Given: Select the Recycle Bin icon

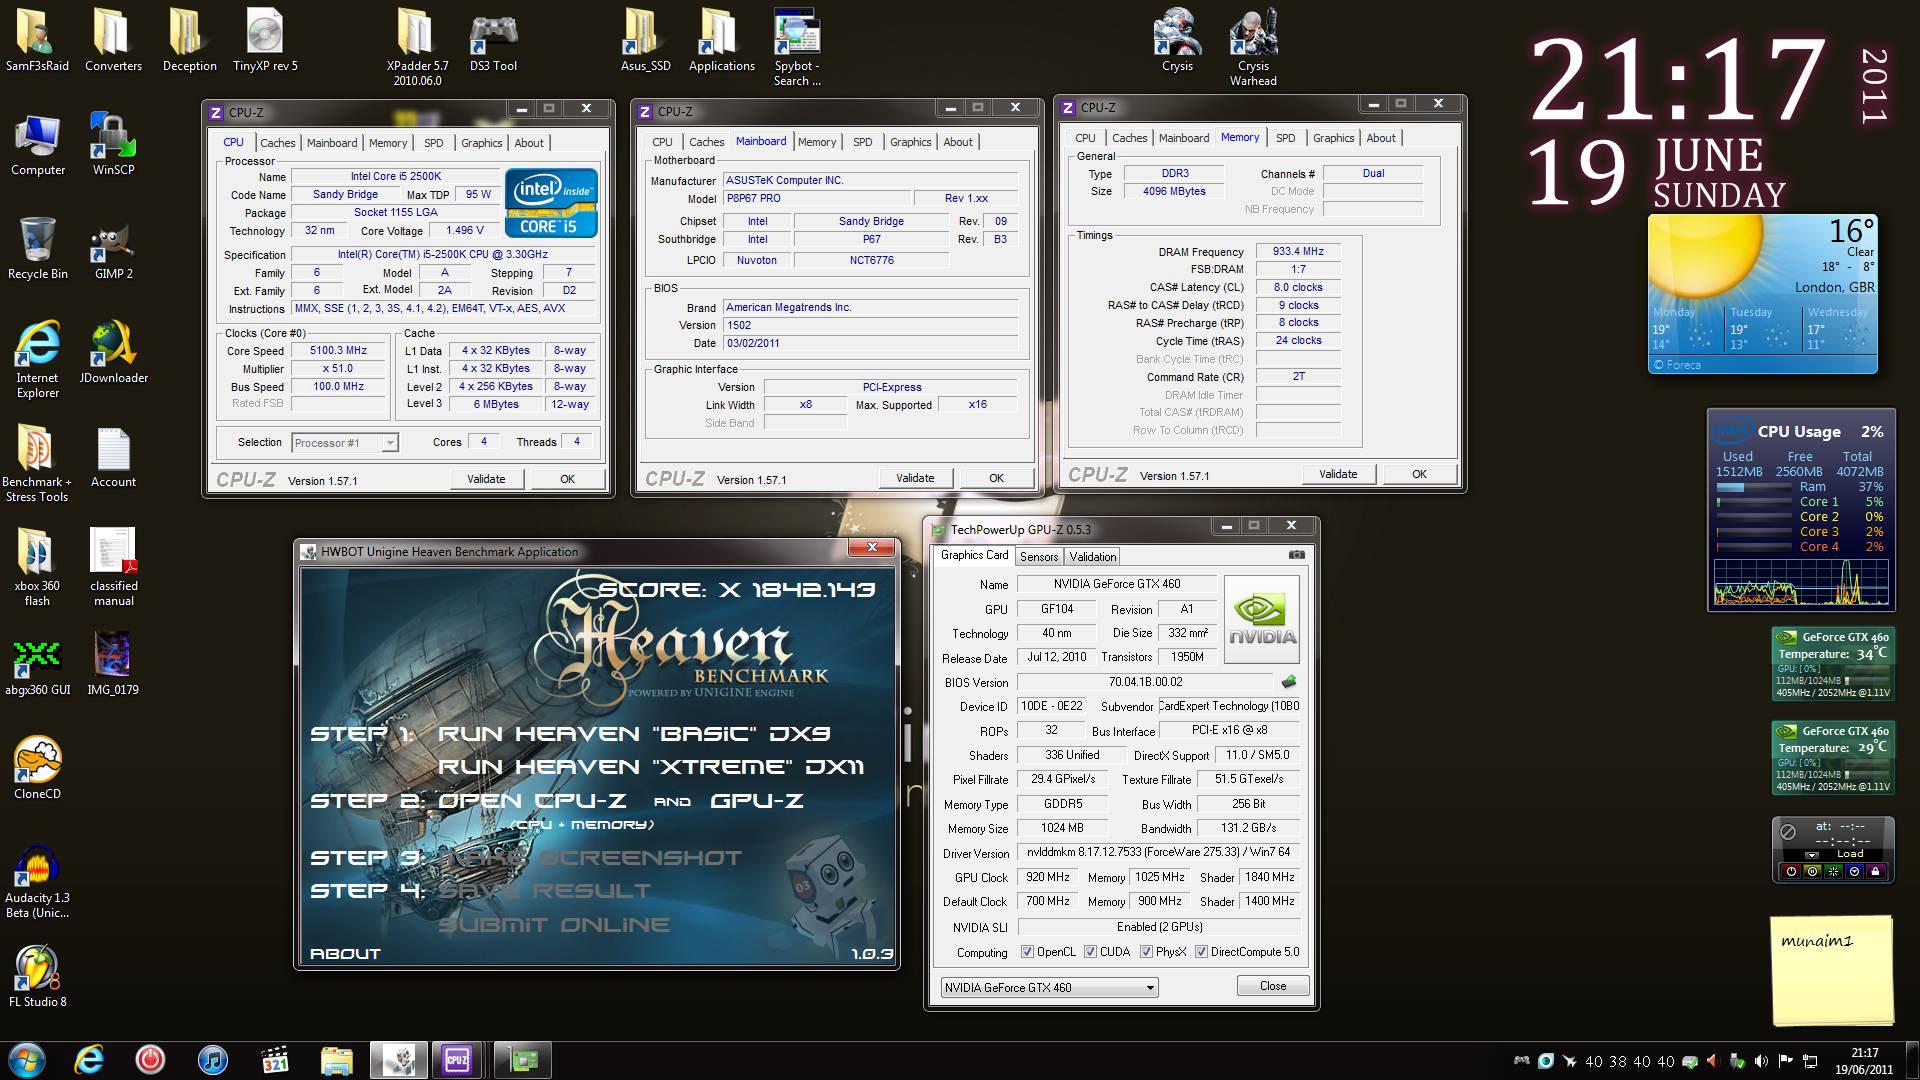Looking at the screenshot, I should [x=37, y=249].
